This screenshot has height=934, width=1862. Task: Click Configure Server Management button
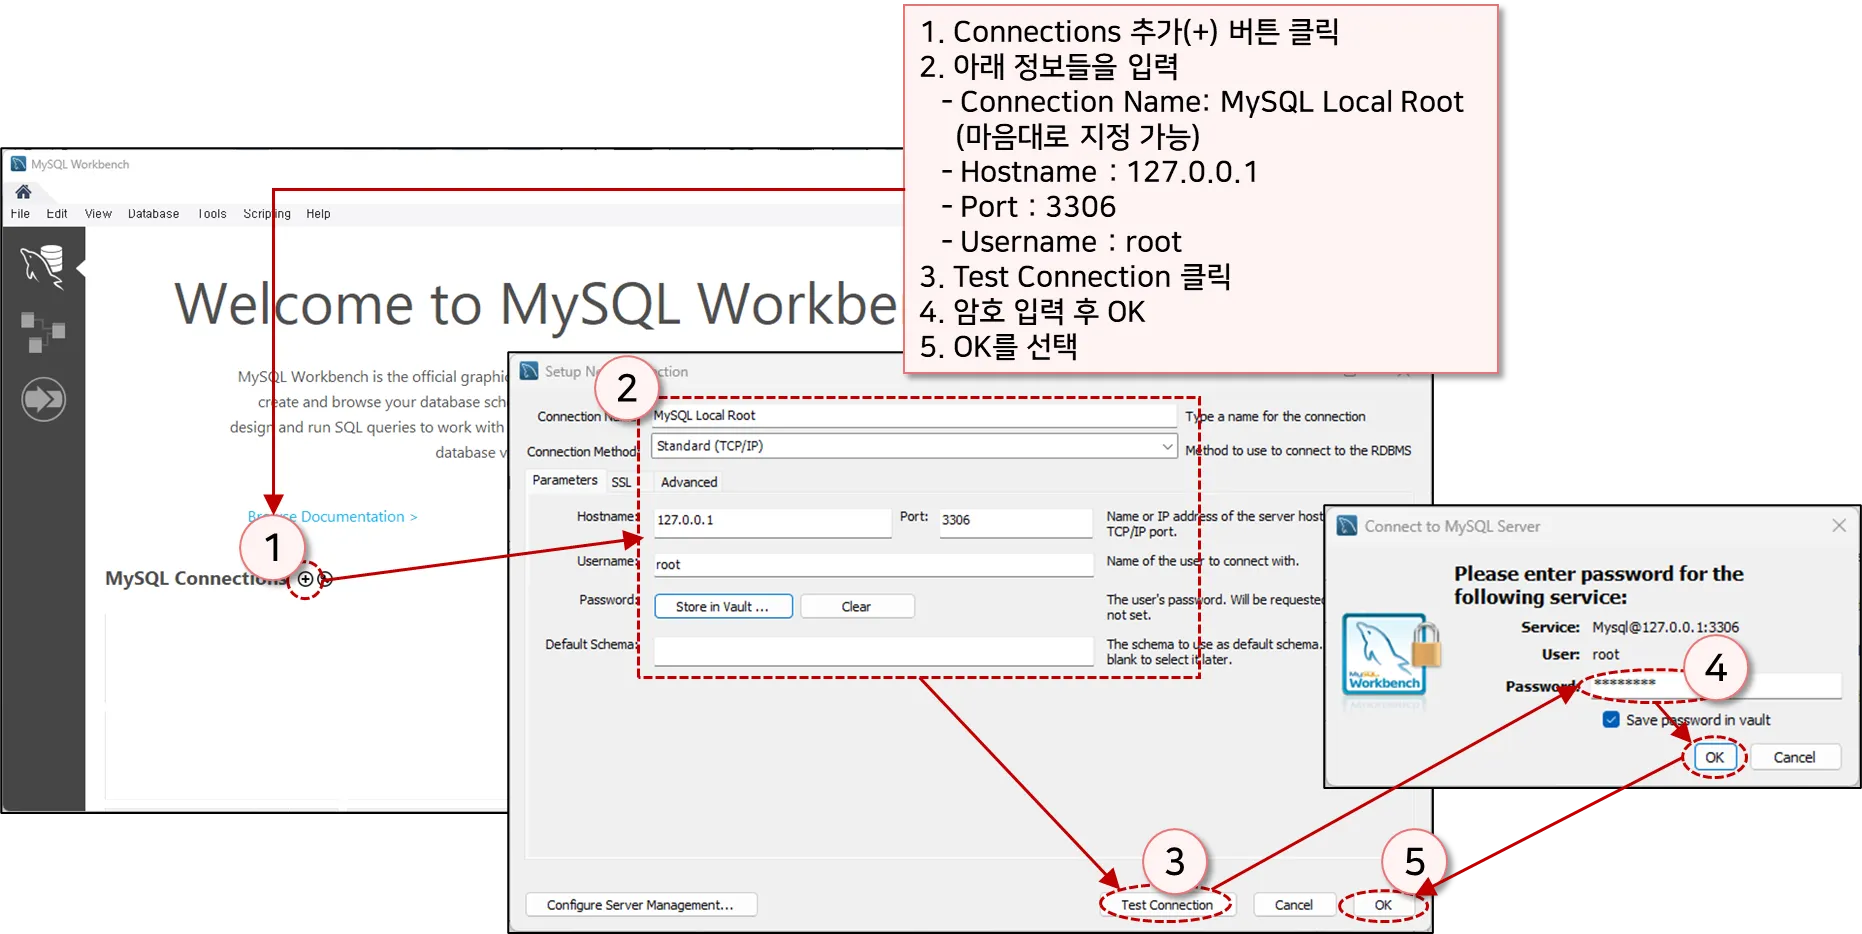640,905
